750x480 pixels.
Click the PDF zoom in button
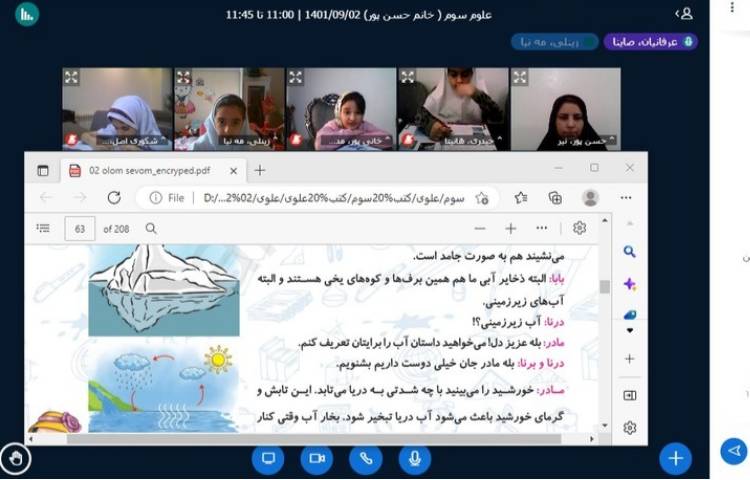click(511, 229)
